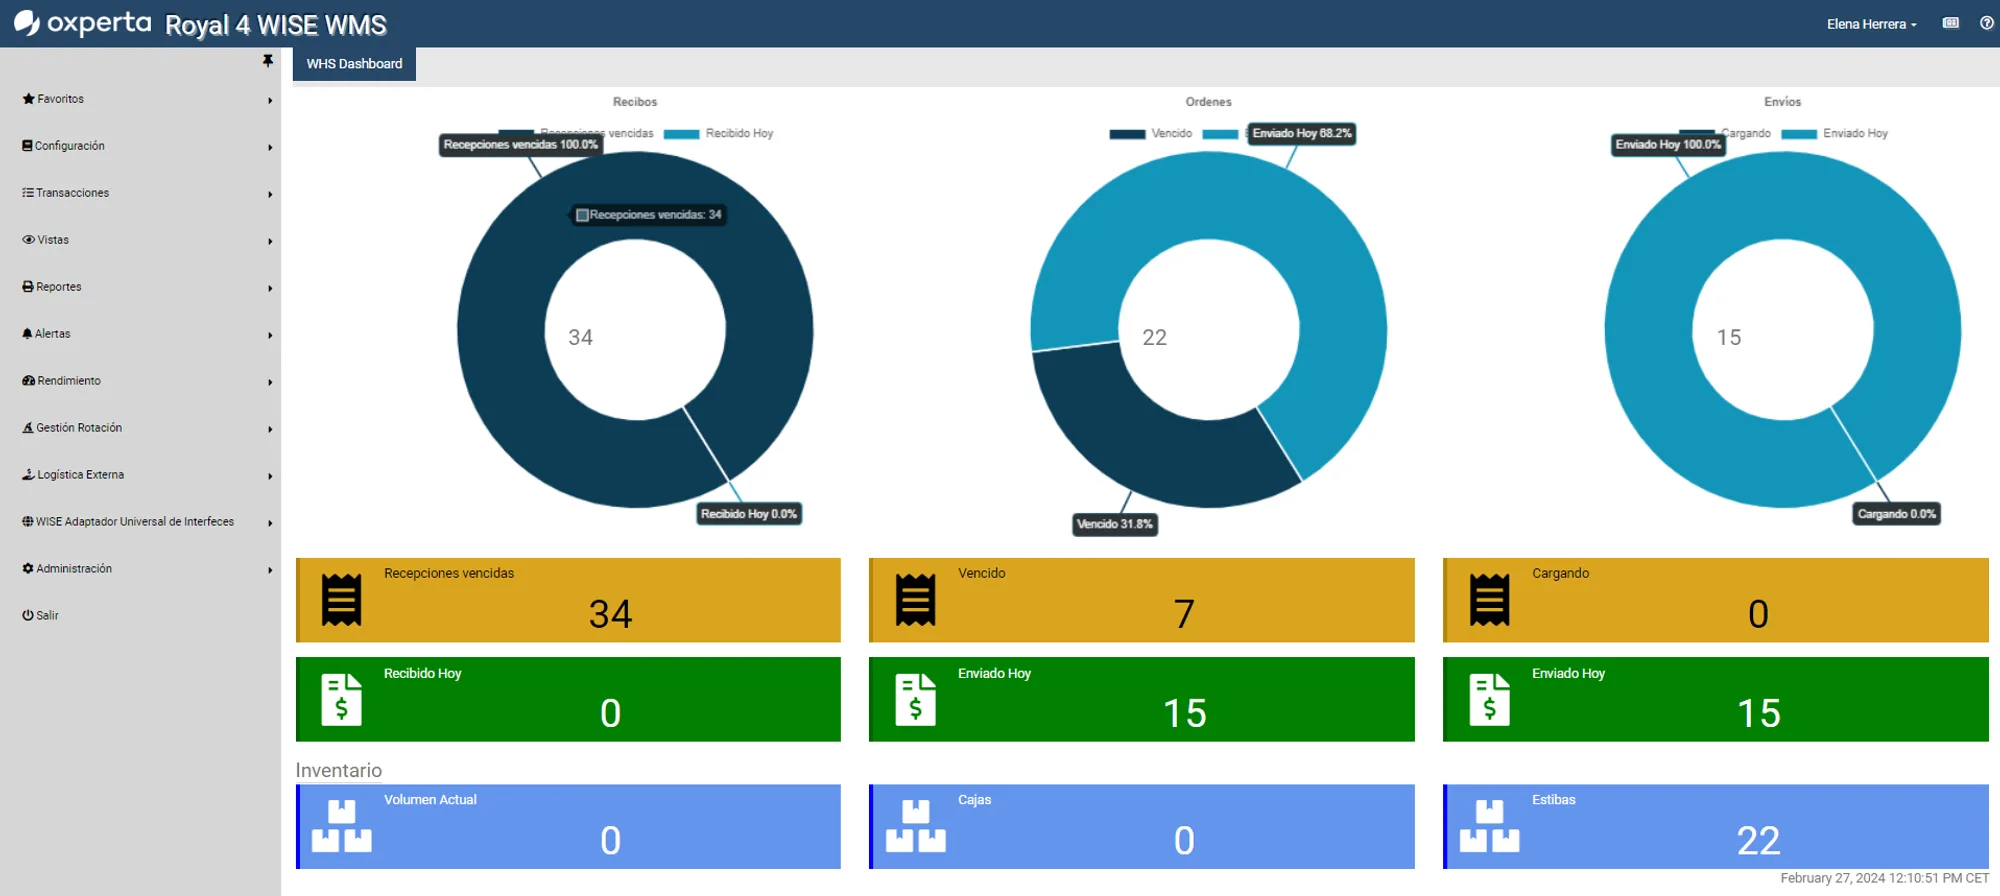This screenshot has height=896, width=2000.
Task: Click the Rendimiento gauge icon
Action: (28, 381)
